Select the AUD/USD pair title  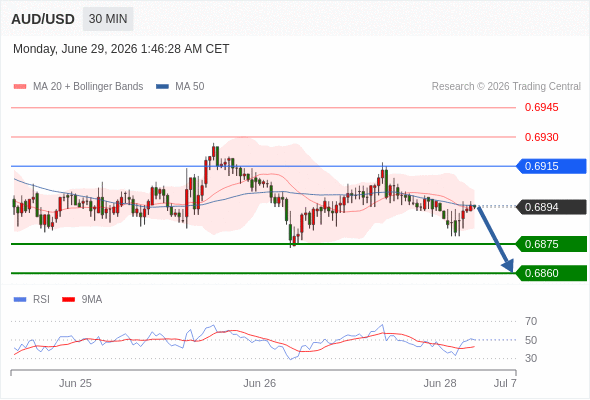point(43,19)
